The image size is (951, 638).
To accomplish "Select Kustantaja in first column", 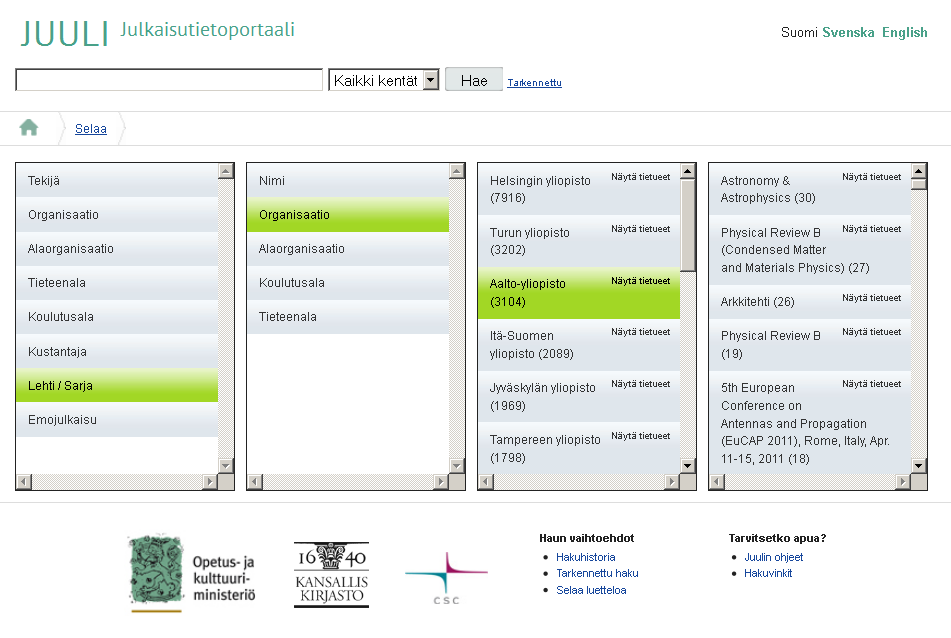I will click(x=117, y=351).
